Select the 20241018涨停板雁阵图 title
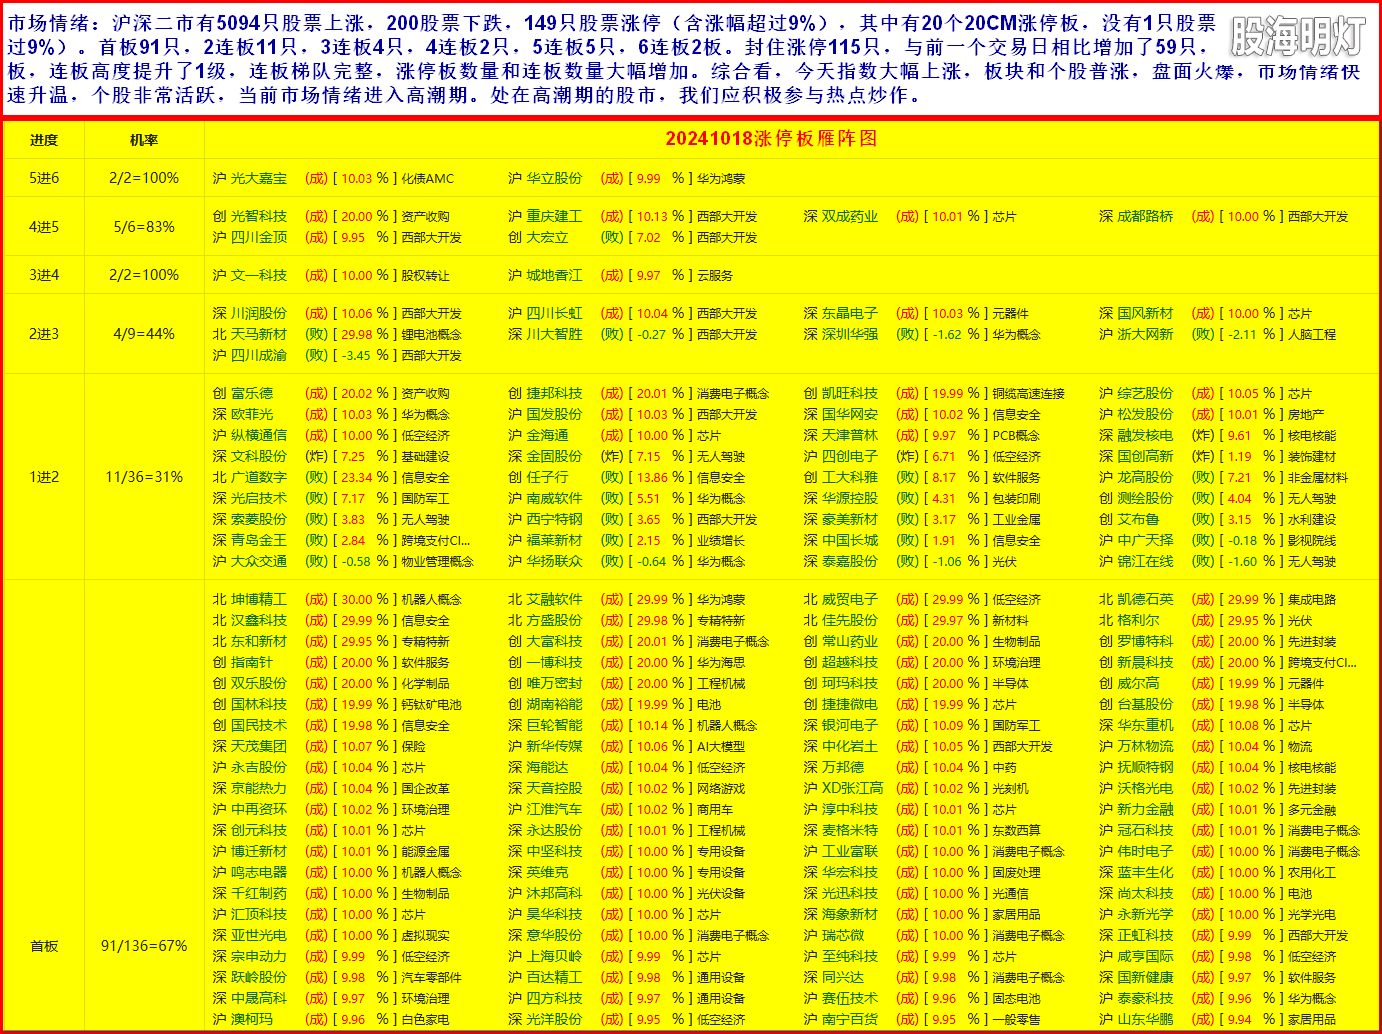 pos(771,139)
